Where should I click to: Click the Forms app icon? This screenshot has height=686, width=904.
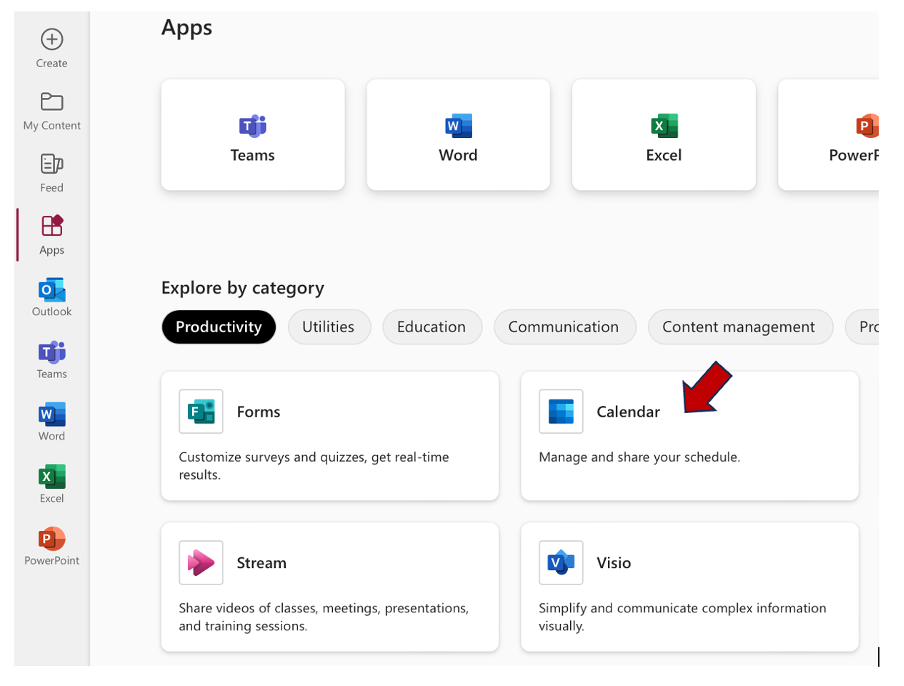point(201,411)
